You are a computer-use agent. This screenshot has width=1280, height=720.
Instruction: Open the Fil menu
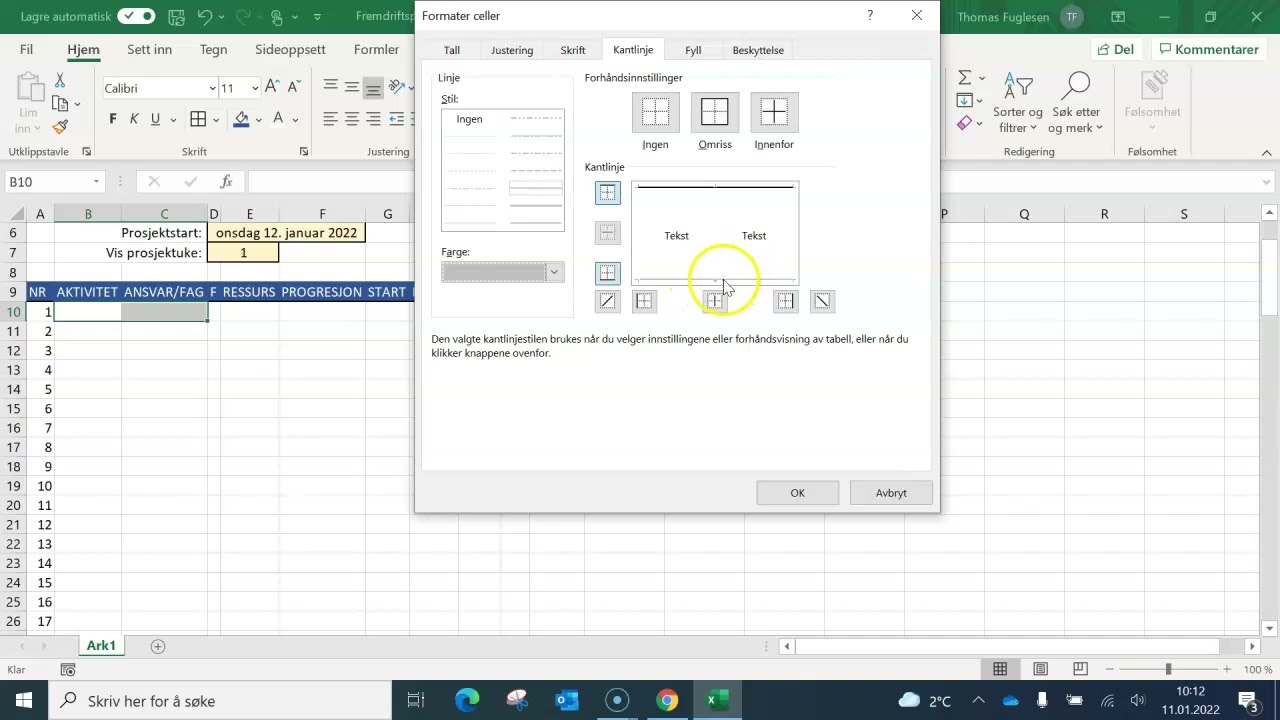pyautogui.click(x=26, y=50)
